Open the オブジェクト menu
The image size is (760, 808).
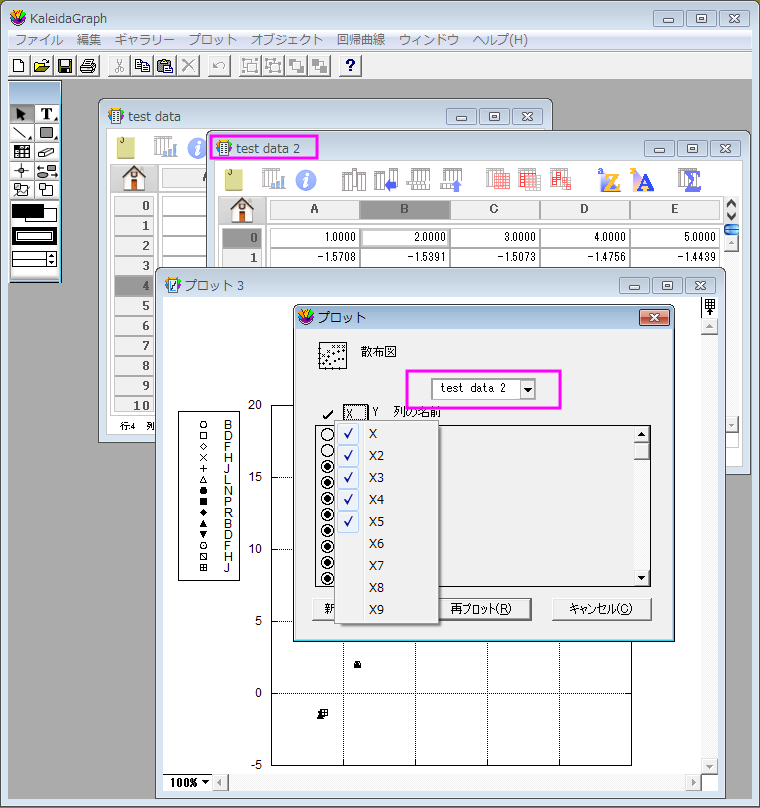pos(287,40)
